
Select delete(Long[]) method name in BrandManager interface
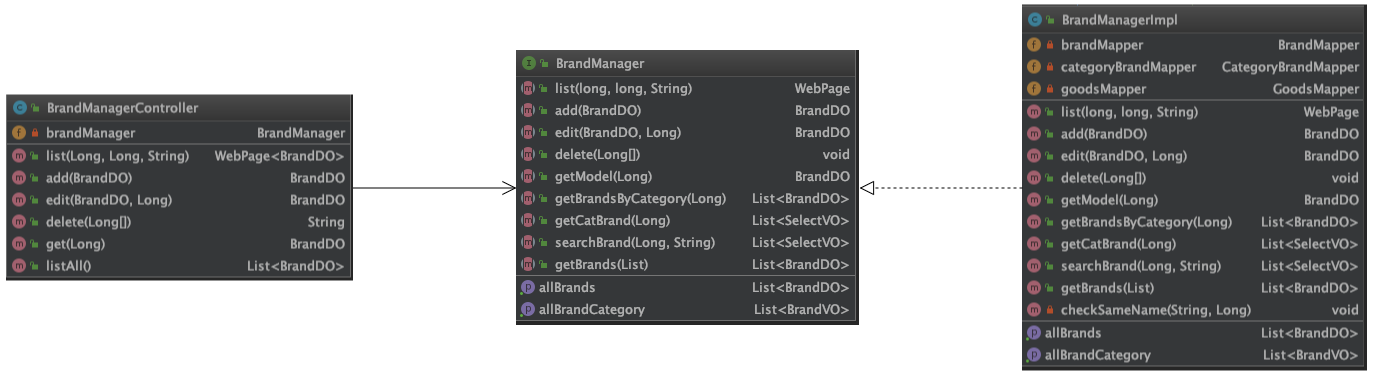[x=597, y=155]
